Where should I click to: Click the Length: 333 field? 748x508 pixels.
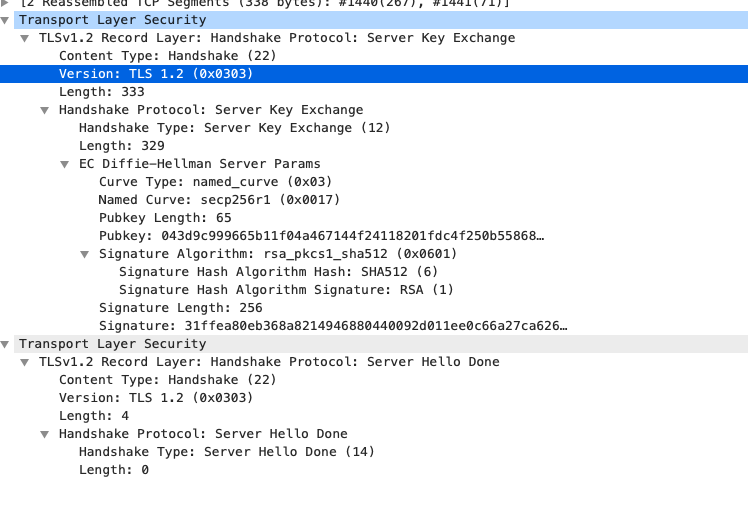[101, 92]
